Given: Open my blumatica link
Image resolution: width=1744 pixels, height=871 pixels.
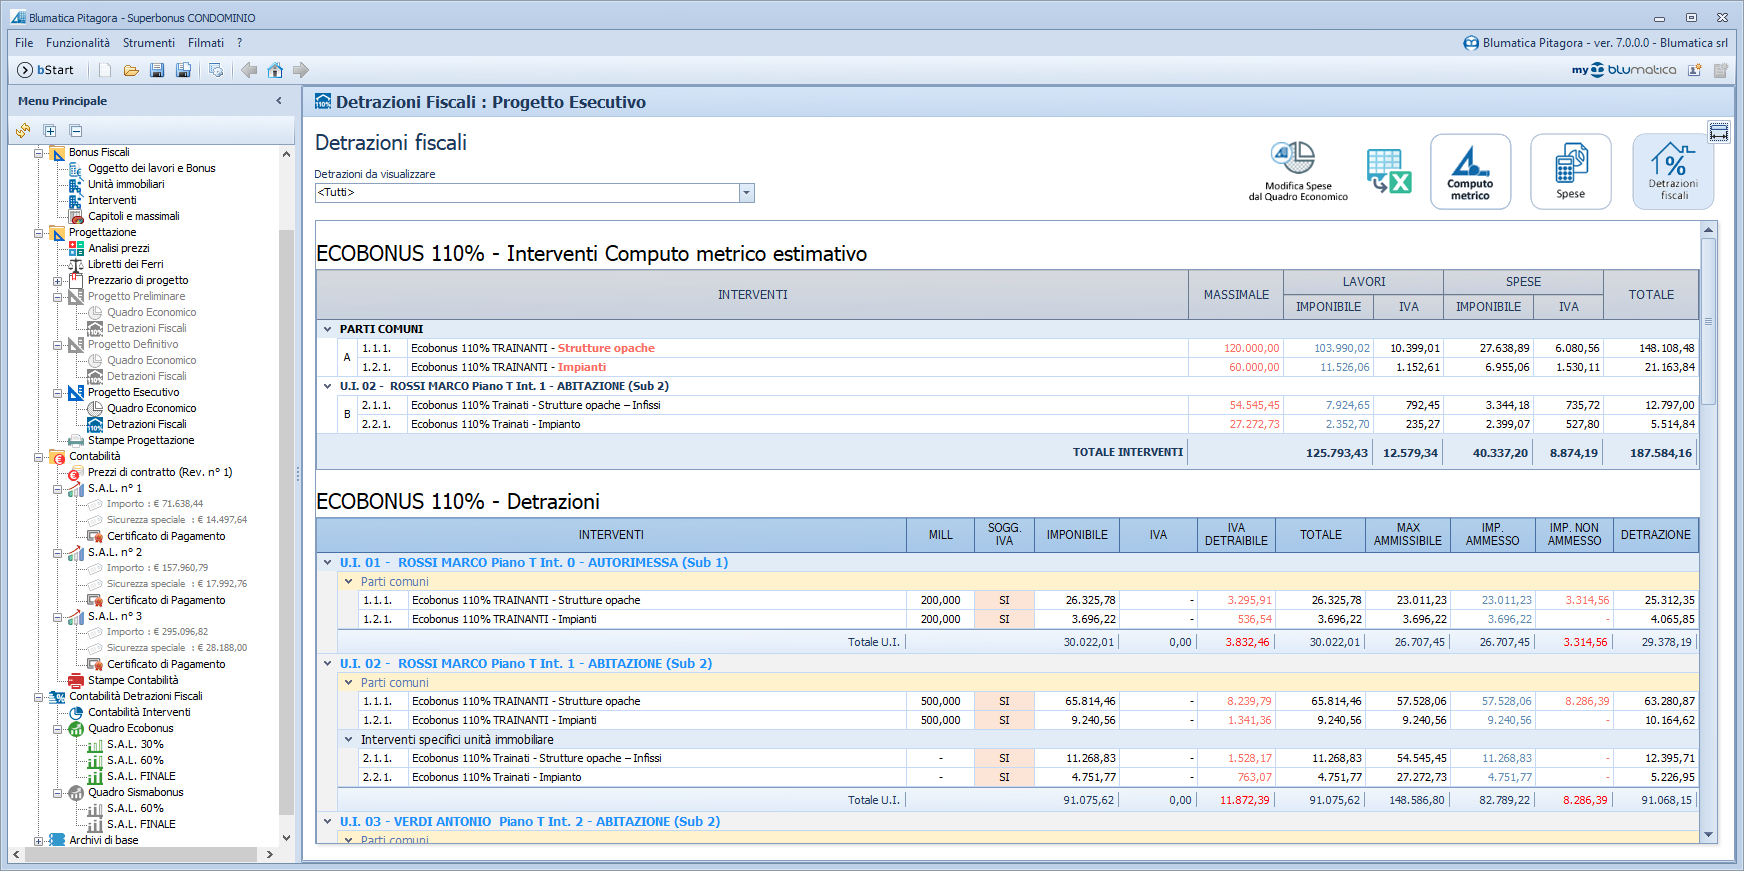Looking at the screenshot, I should [x=1624, y=70].
